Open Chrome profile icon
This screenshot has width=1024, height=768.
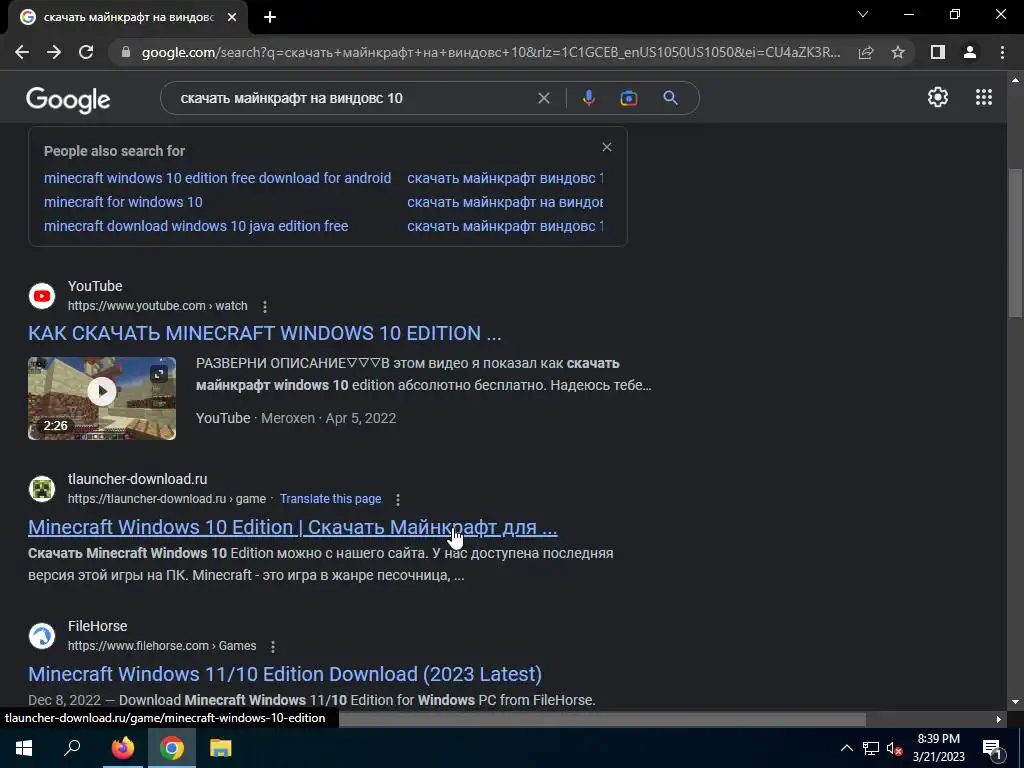(x=970, y=52)
